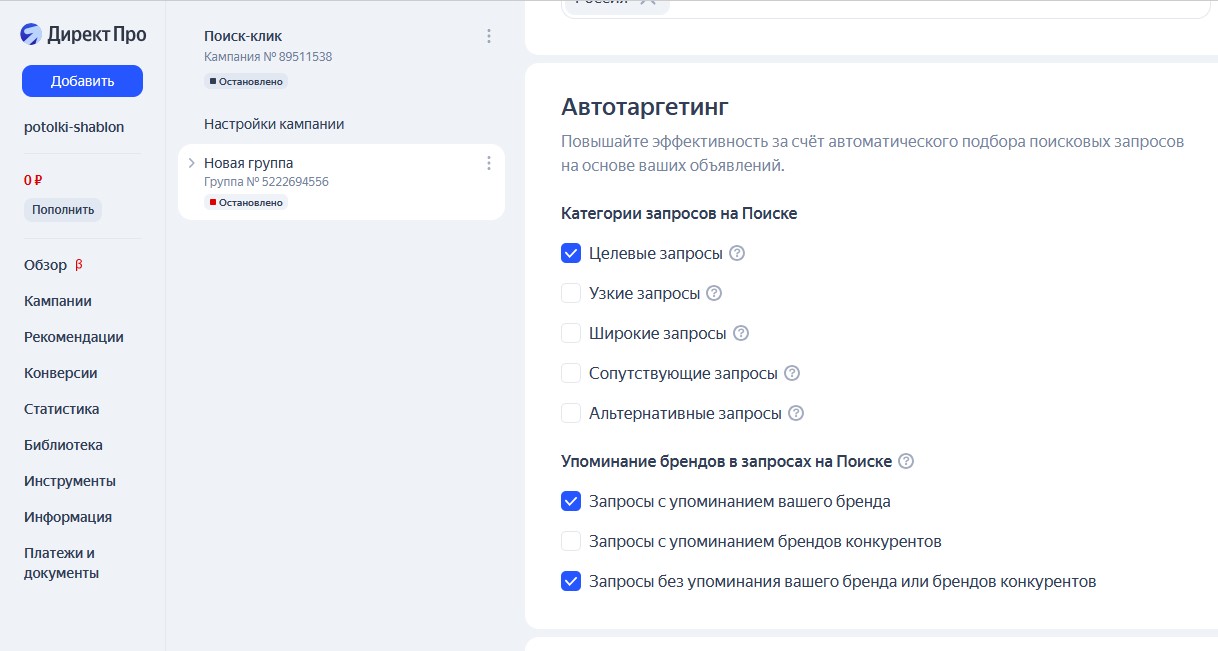The height and width of the screenshot is (651, 1218).
Task: Open three-dot menu for Новая группа
Action: (489, 163)
